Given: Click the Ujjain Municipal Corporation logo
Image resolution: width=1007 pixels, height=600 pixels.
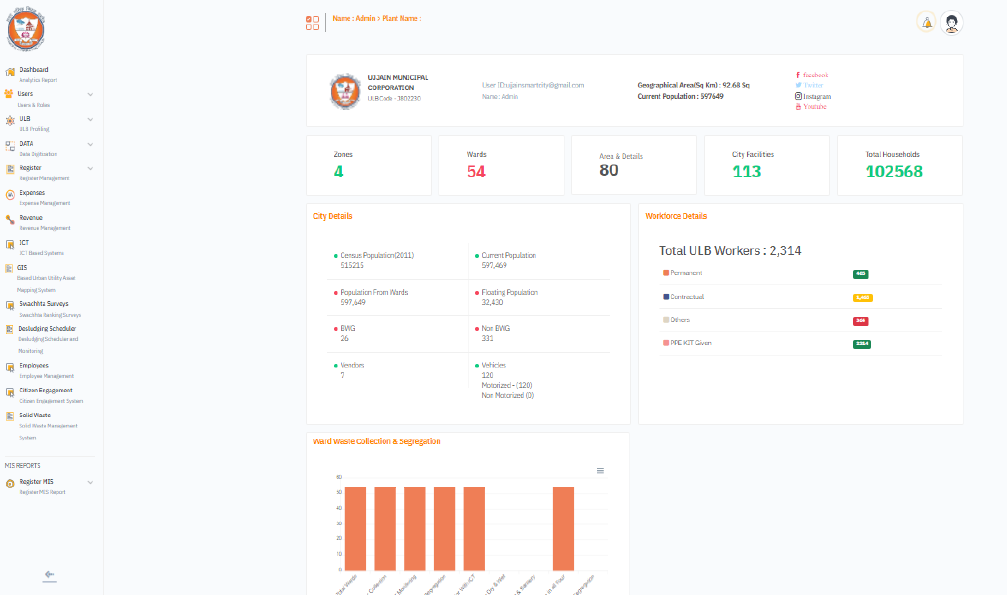Looking at the screenshot, I should coord(345,92).
